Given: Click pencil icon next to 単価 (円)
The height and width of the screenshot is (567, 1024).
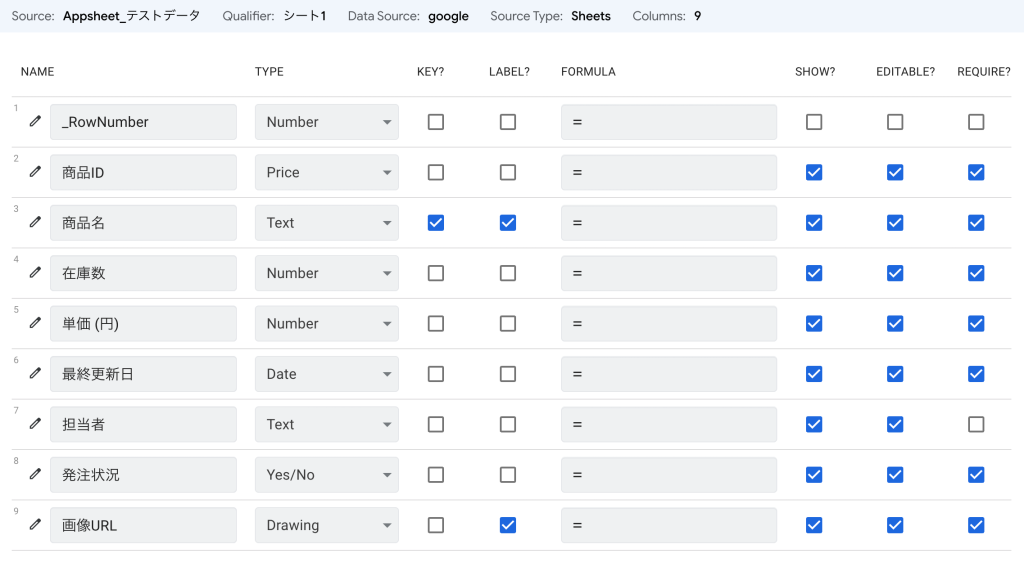Looking at the screenshot, I should click(x=35, y=323).
